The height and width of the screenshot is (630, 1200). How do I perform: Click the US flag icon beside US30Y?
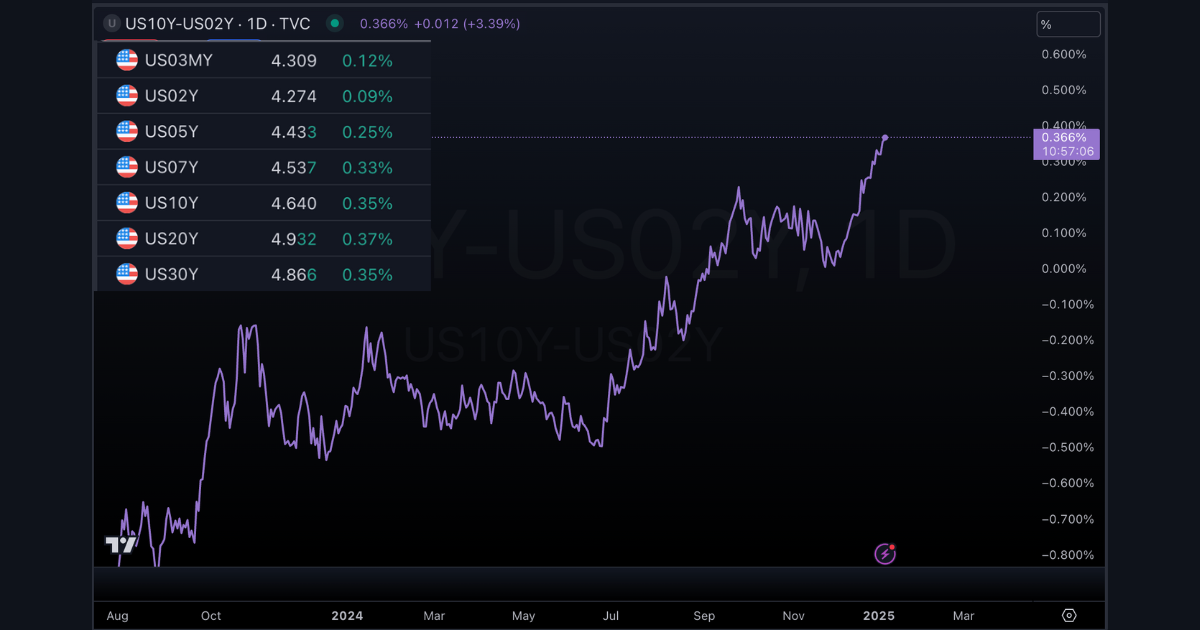click(x=127, y=274)
